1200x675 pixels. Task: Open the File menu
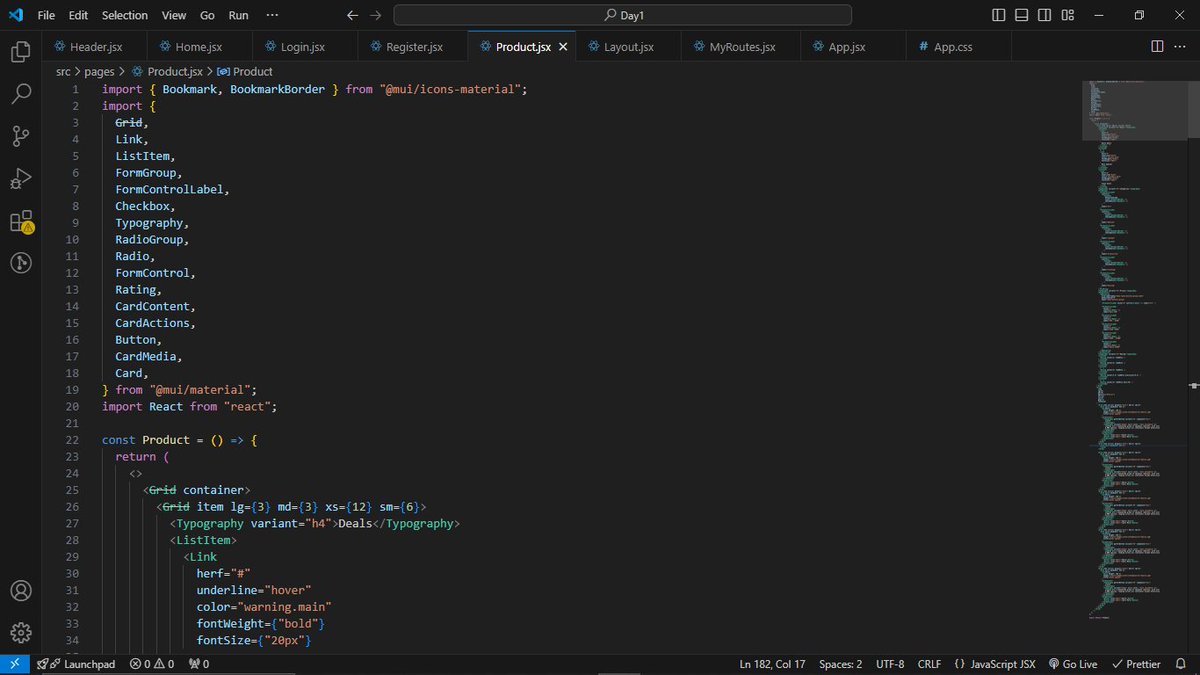(46, 15)
